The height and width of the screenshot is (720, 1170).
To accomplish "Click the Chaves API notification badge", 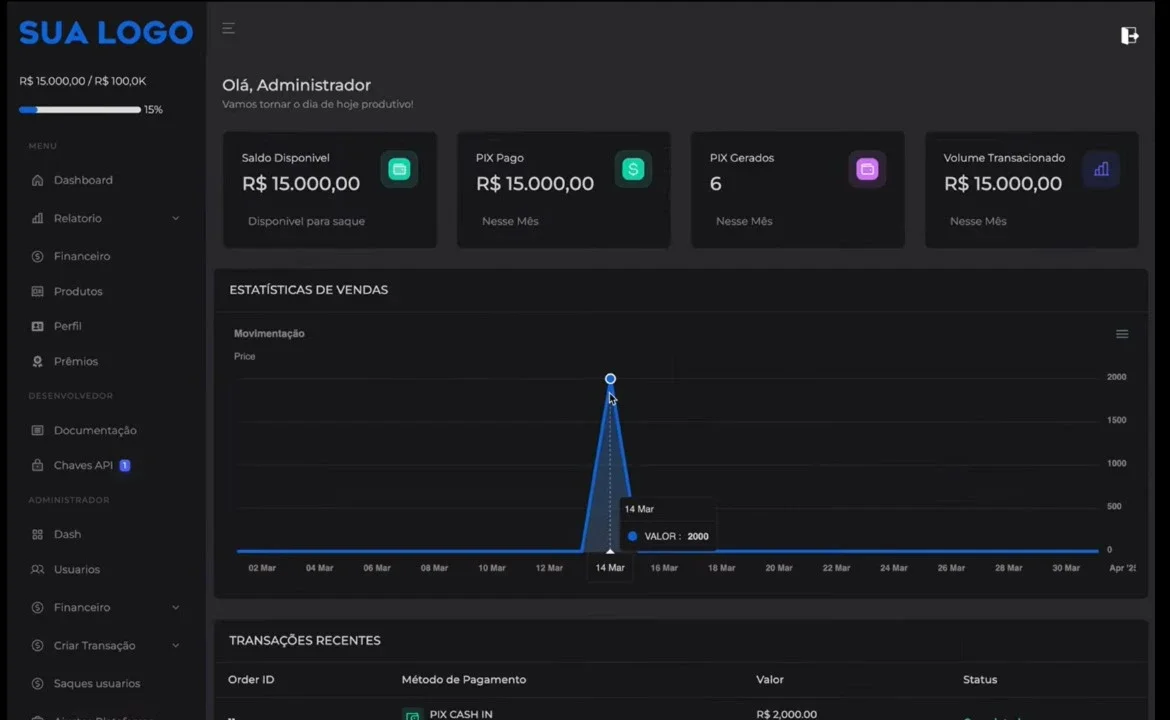I will pyautogui.click(x=125, y=465).
